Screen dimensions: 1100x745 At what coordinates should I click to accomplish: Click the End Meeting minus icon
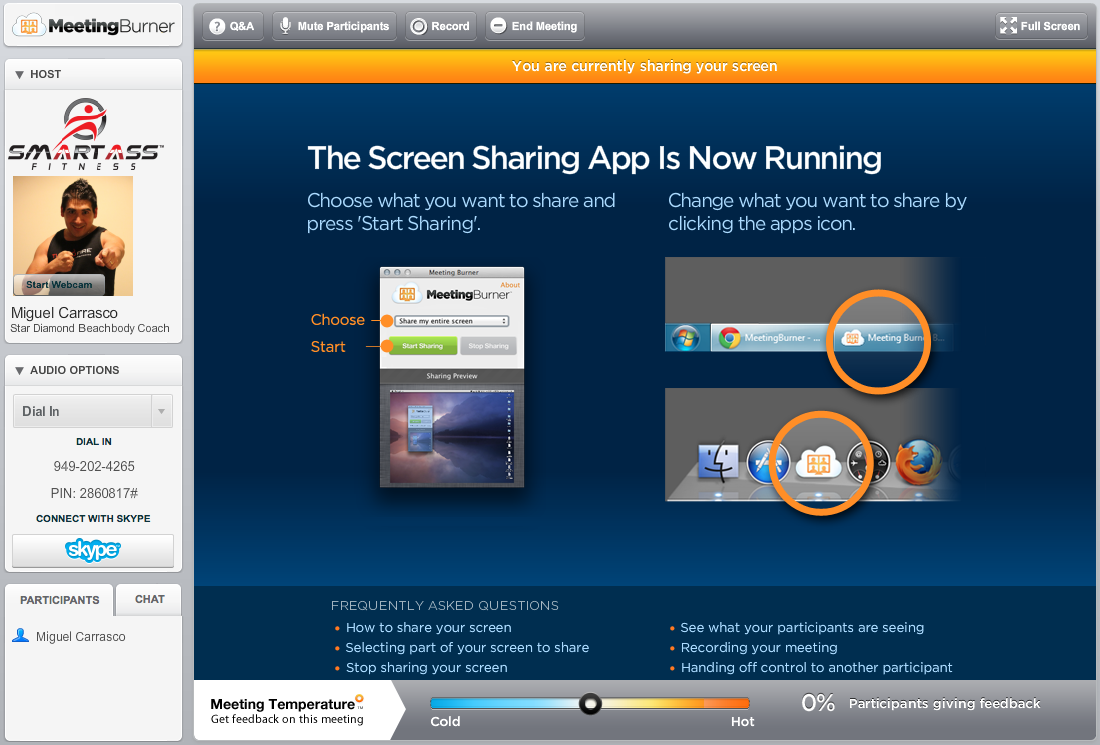[498, 26]
